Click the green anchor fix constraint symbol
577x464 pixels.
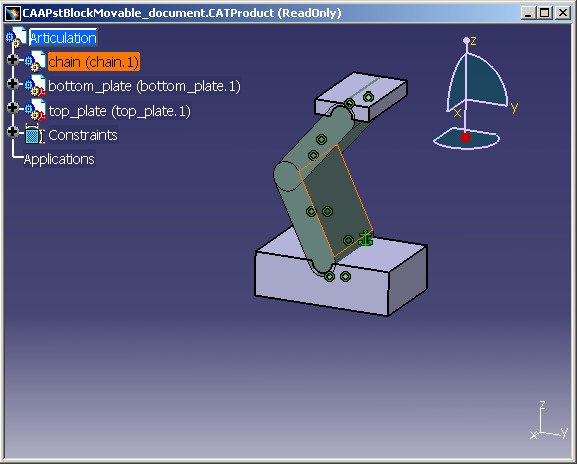click(x=366, y=238)
